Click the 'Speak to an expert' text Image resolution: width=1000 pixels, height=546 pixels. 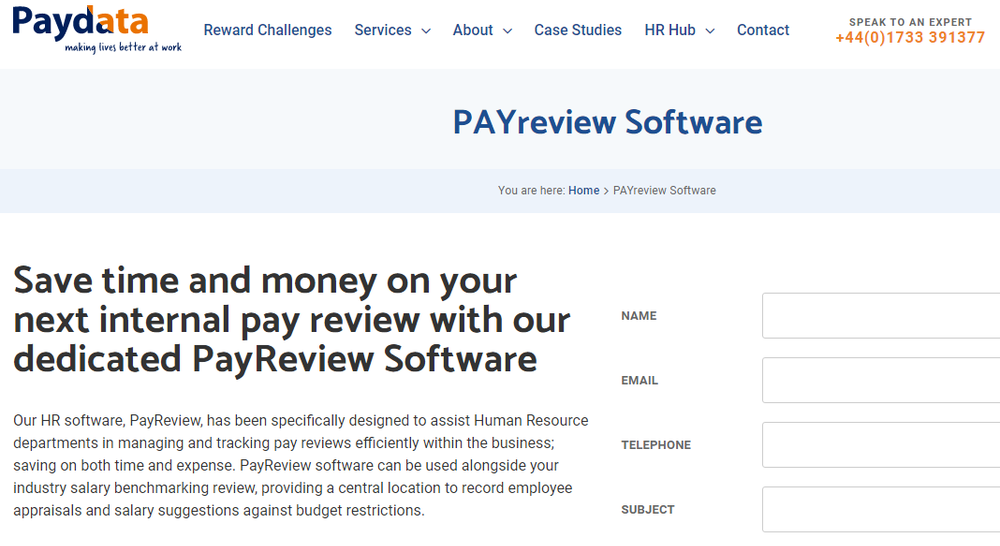coord(910,22)
